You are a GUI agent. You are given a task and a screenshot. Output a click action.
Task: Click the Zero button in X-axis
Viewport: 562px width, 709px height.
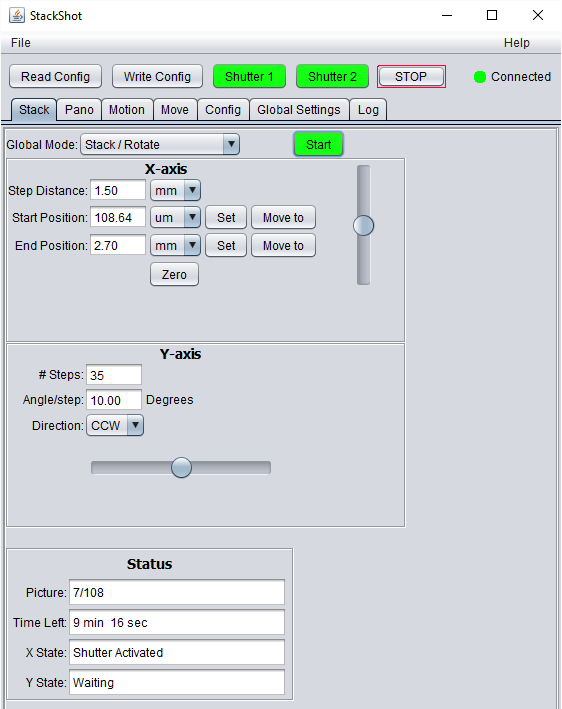tap(175, 274)
